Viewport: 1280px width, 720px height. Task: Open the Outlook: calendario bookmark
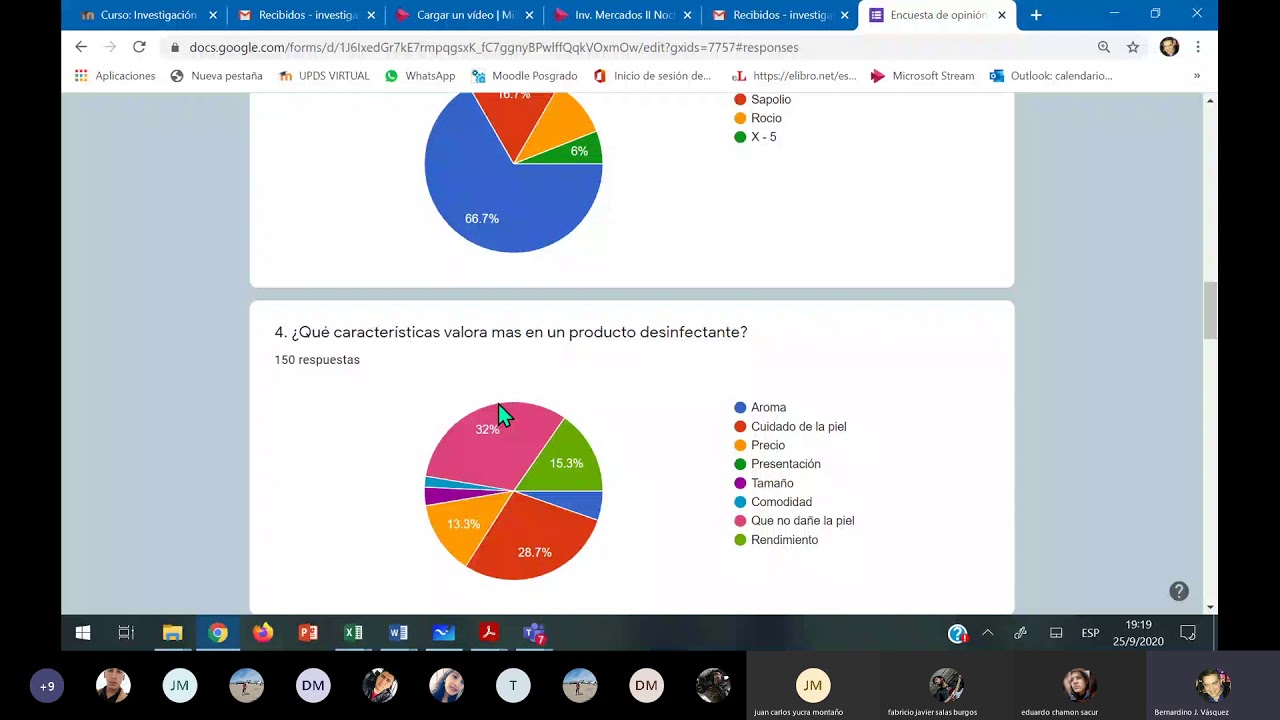pos(1051,76)
